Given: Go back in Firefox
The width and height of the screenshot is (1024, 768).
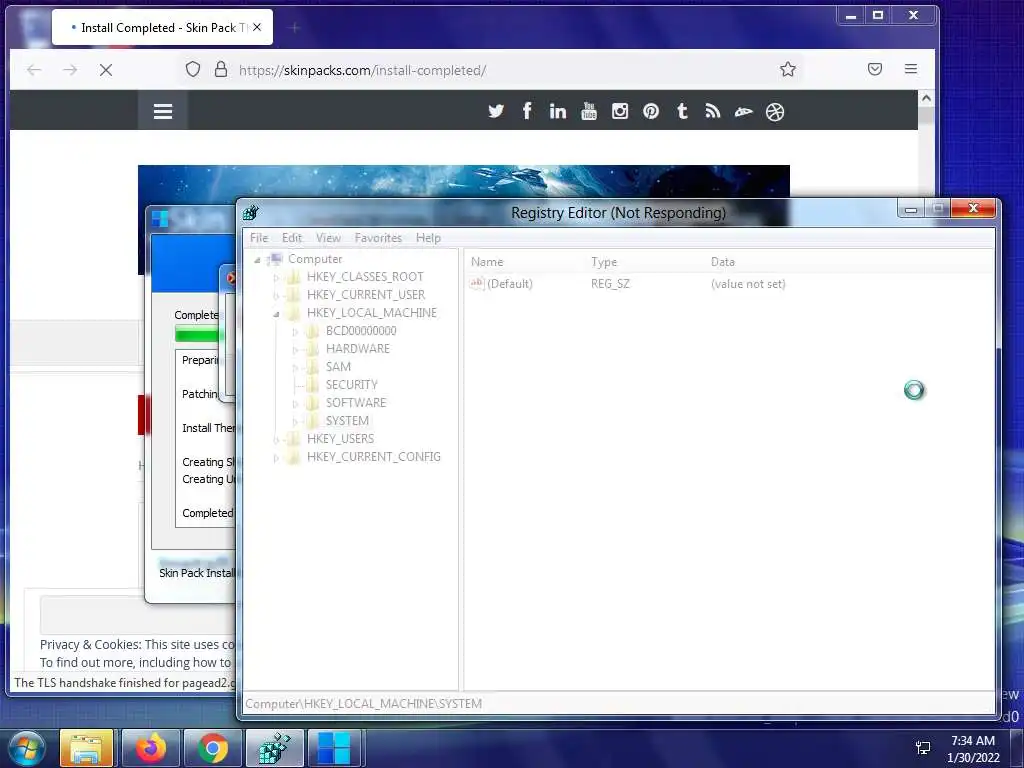Looking at the screenshot, I should (34, 70).
